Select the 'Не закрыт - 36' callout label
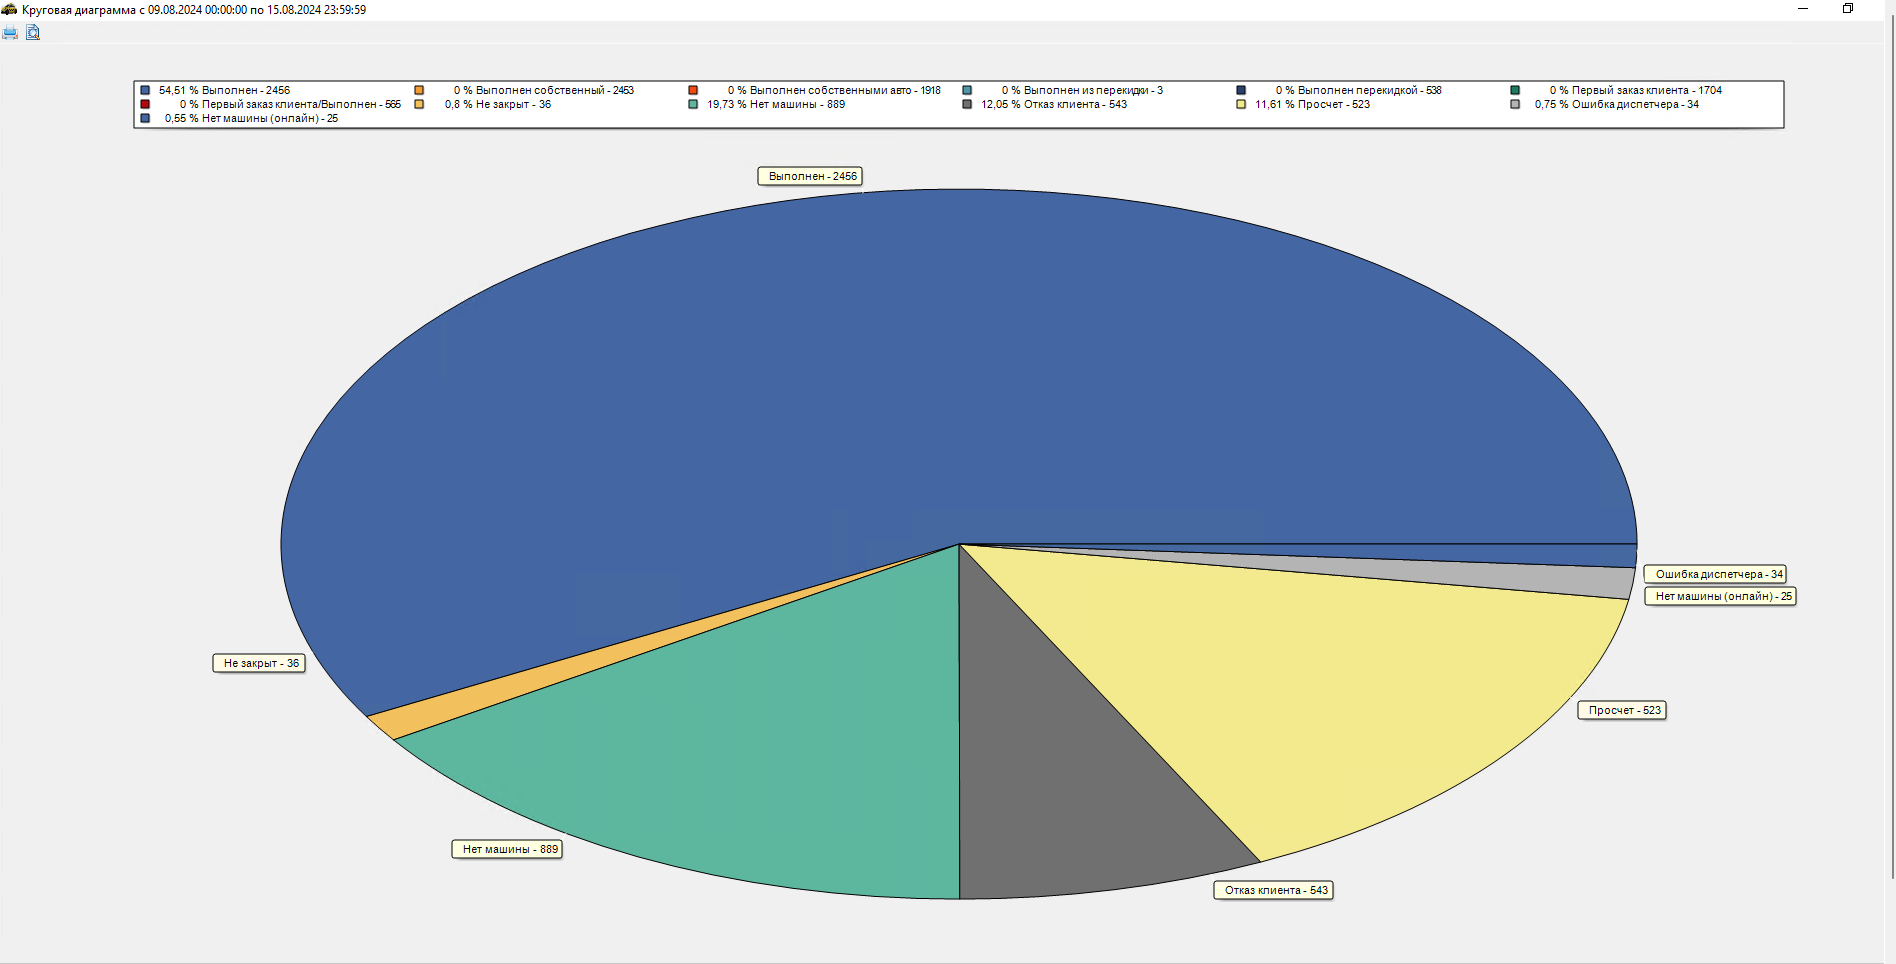Image resolution: width=1896 pixels, height=964 pixels. (260, 663)
